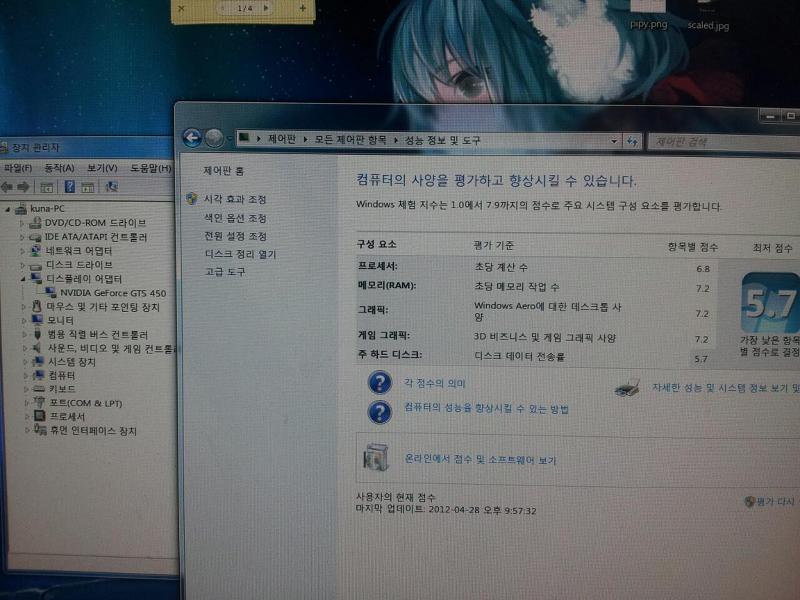Screen dimensions: 800x600
Task: Click the 키보드 category icon
Action: pyautogui.click(x=40, y=389)
